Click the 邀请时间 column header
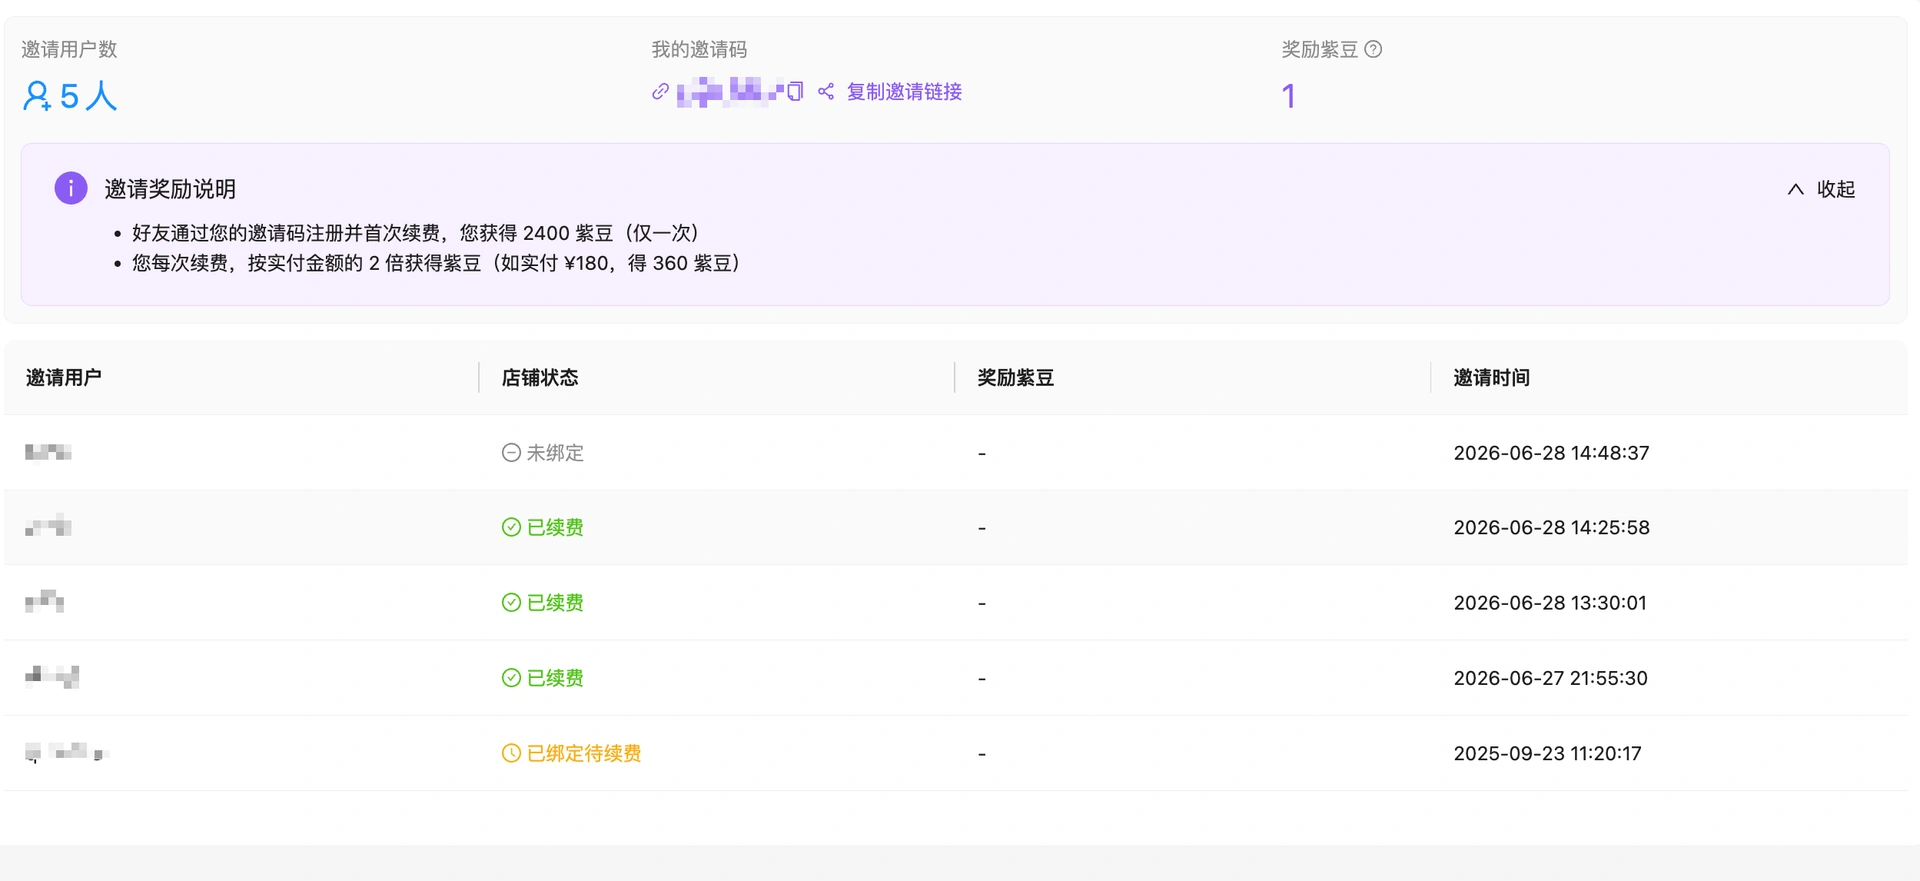This screenshot has height=881, width=1920. click(x=1492, y=378)
